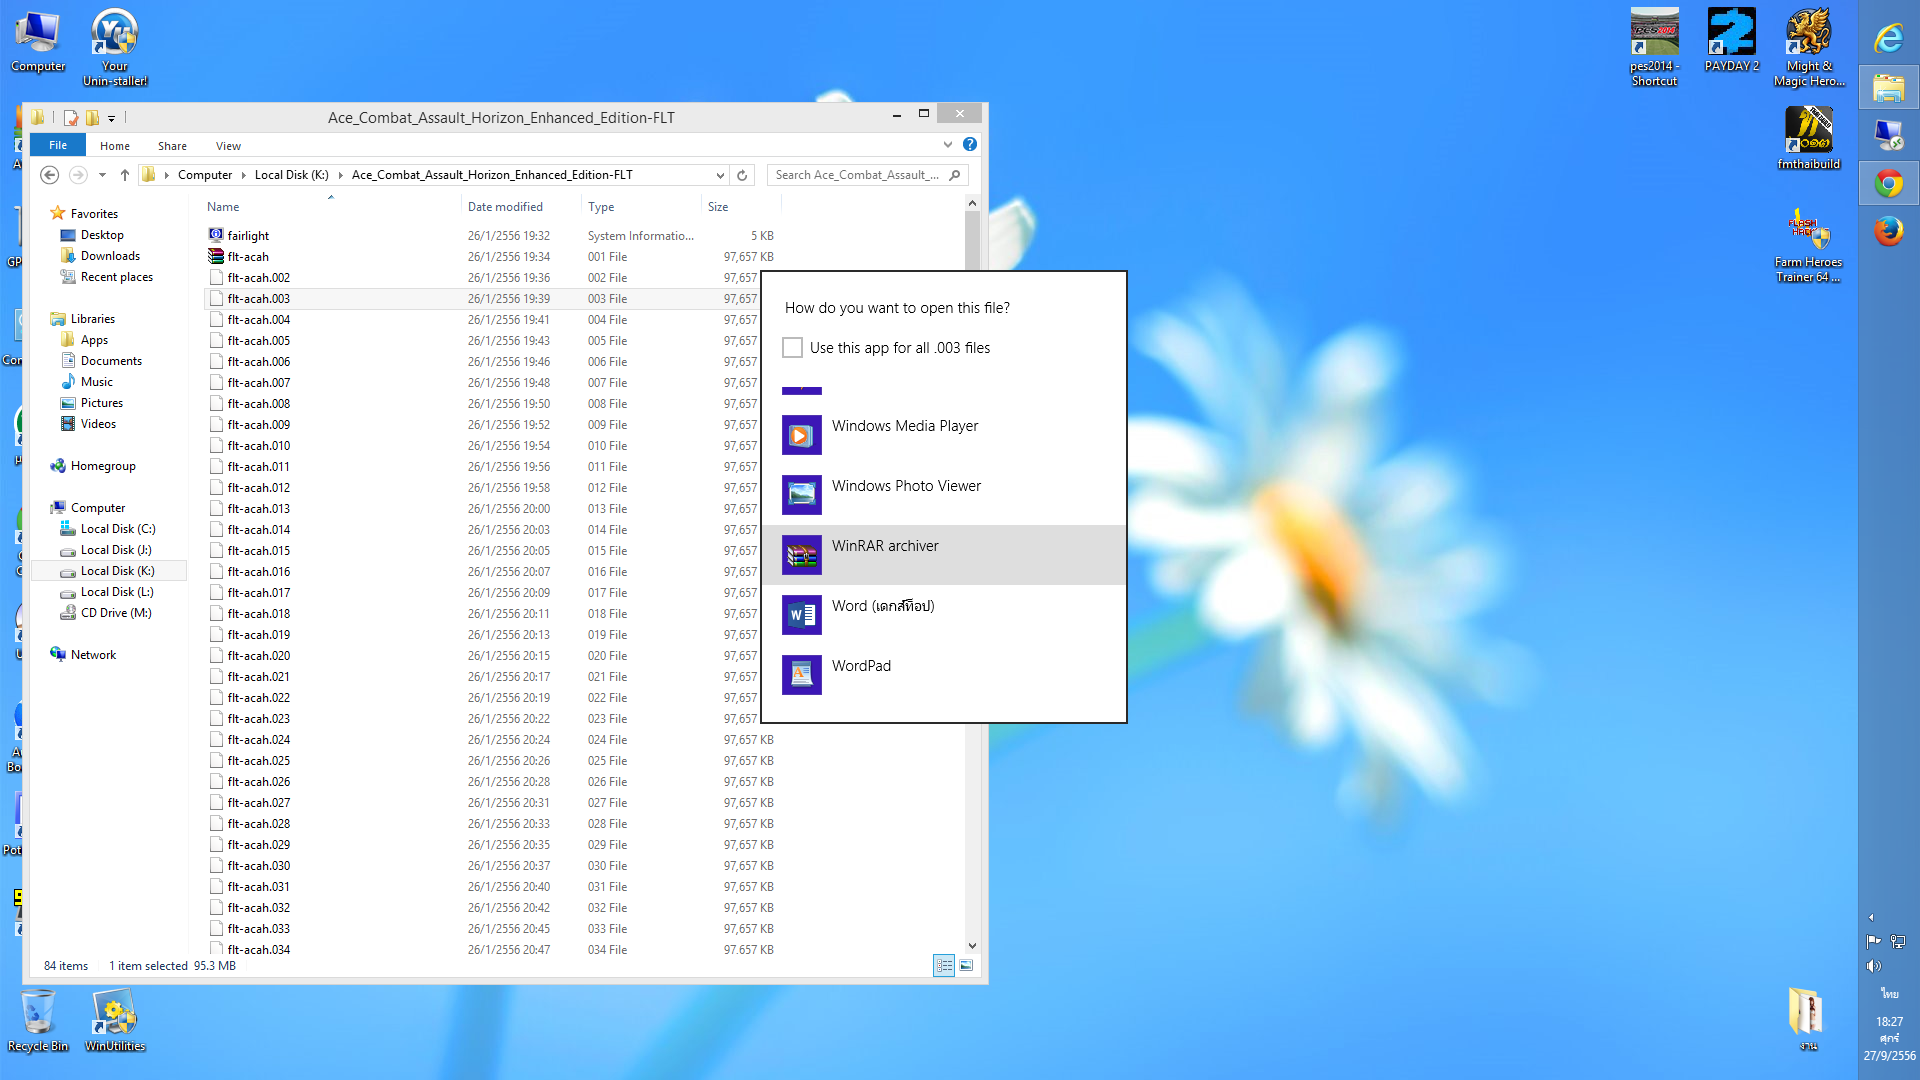Launch Google Chrome from side taskbar
Image resolution: width=1920 pixels, height=1080 pixels.
click(1888, 184)
